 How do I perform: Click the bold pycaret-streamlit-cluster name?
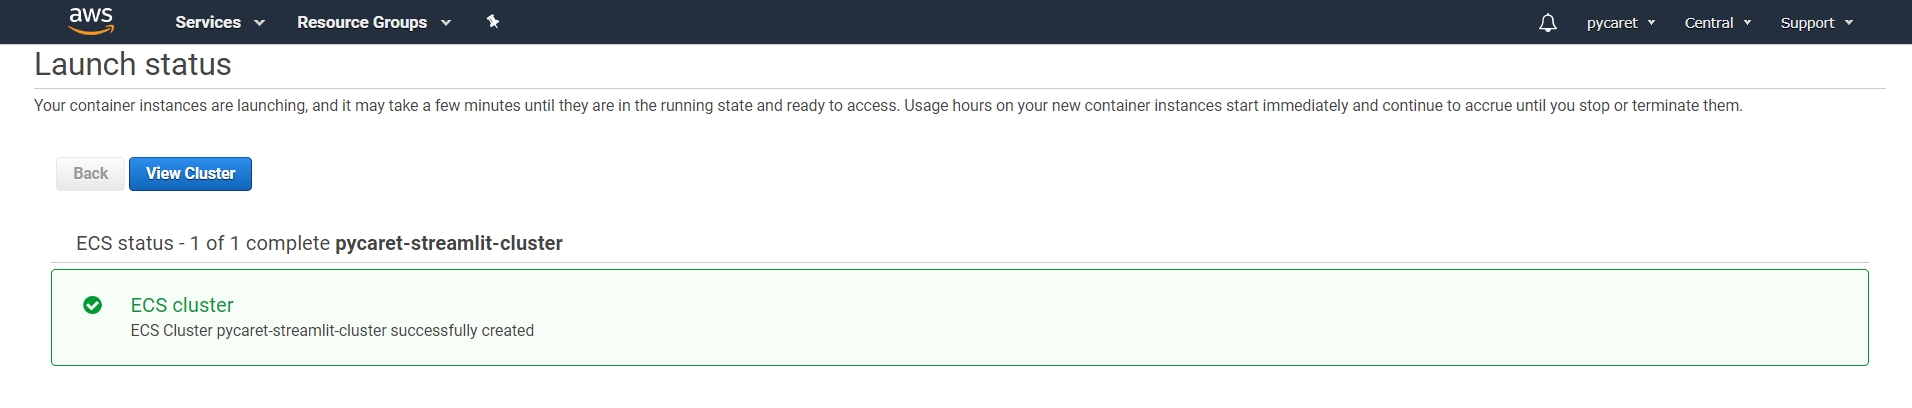pos(449,243)
